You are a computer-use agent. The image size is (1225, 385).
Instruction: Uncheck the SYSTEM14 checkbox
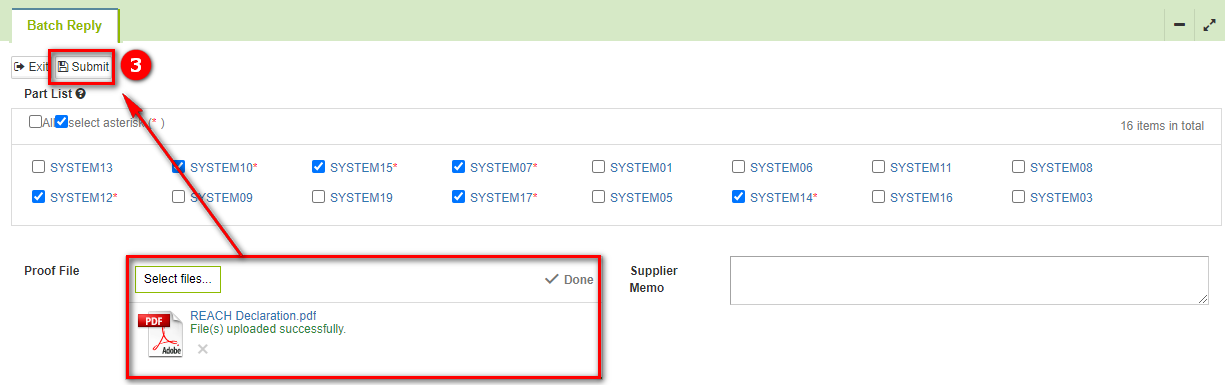pyautogui.click(x=738, y=197)
